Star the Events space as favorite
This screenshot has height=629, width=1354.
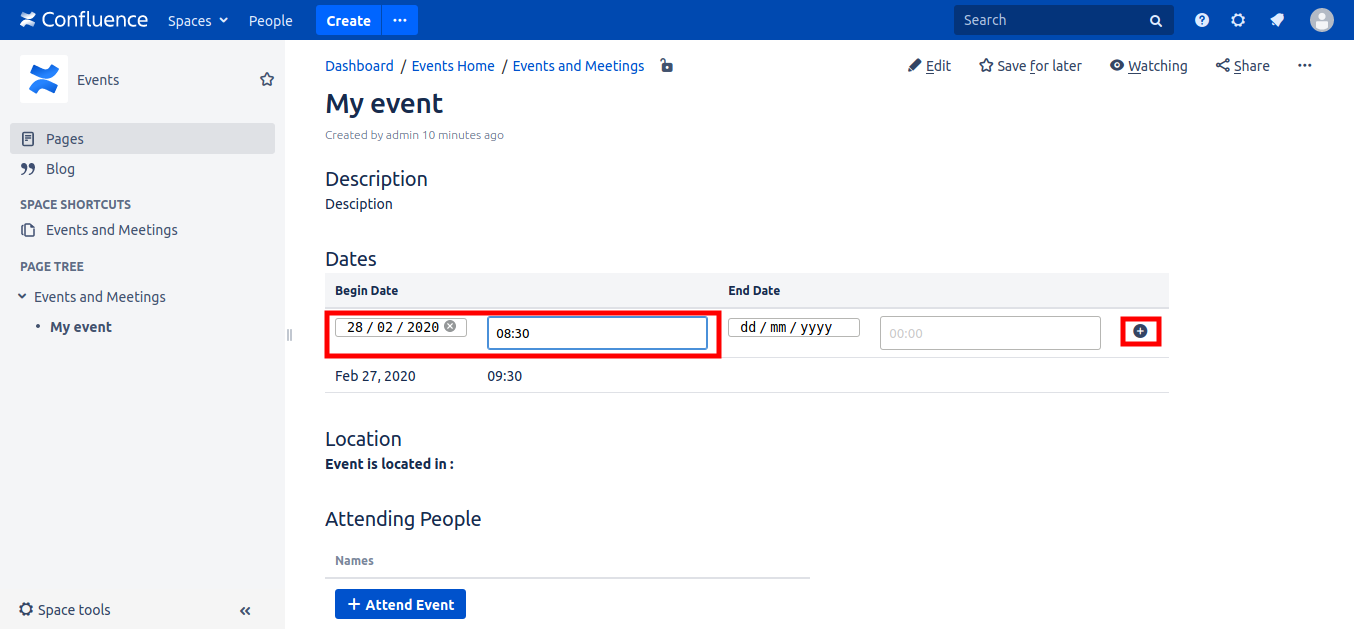point(267,79)
